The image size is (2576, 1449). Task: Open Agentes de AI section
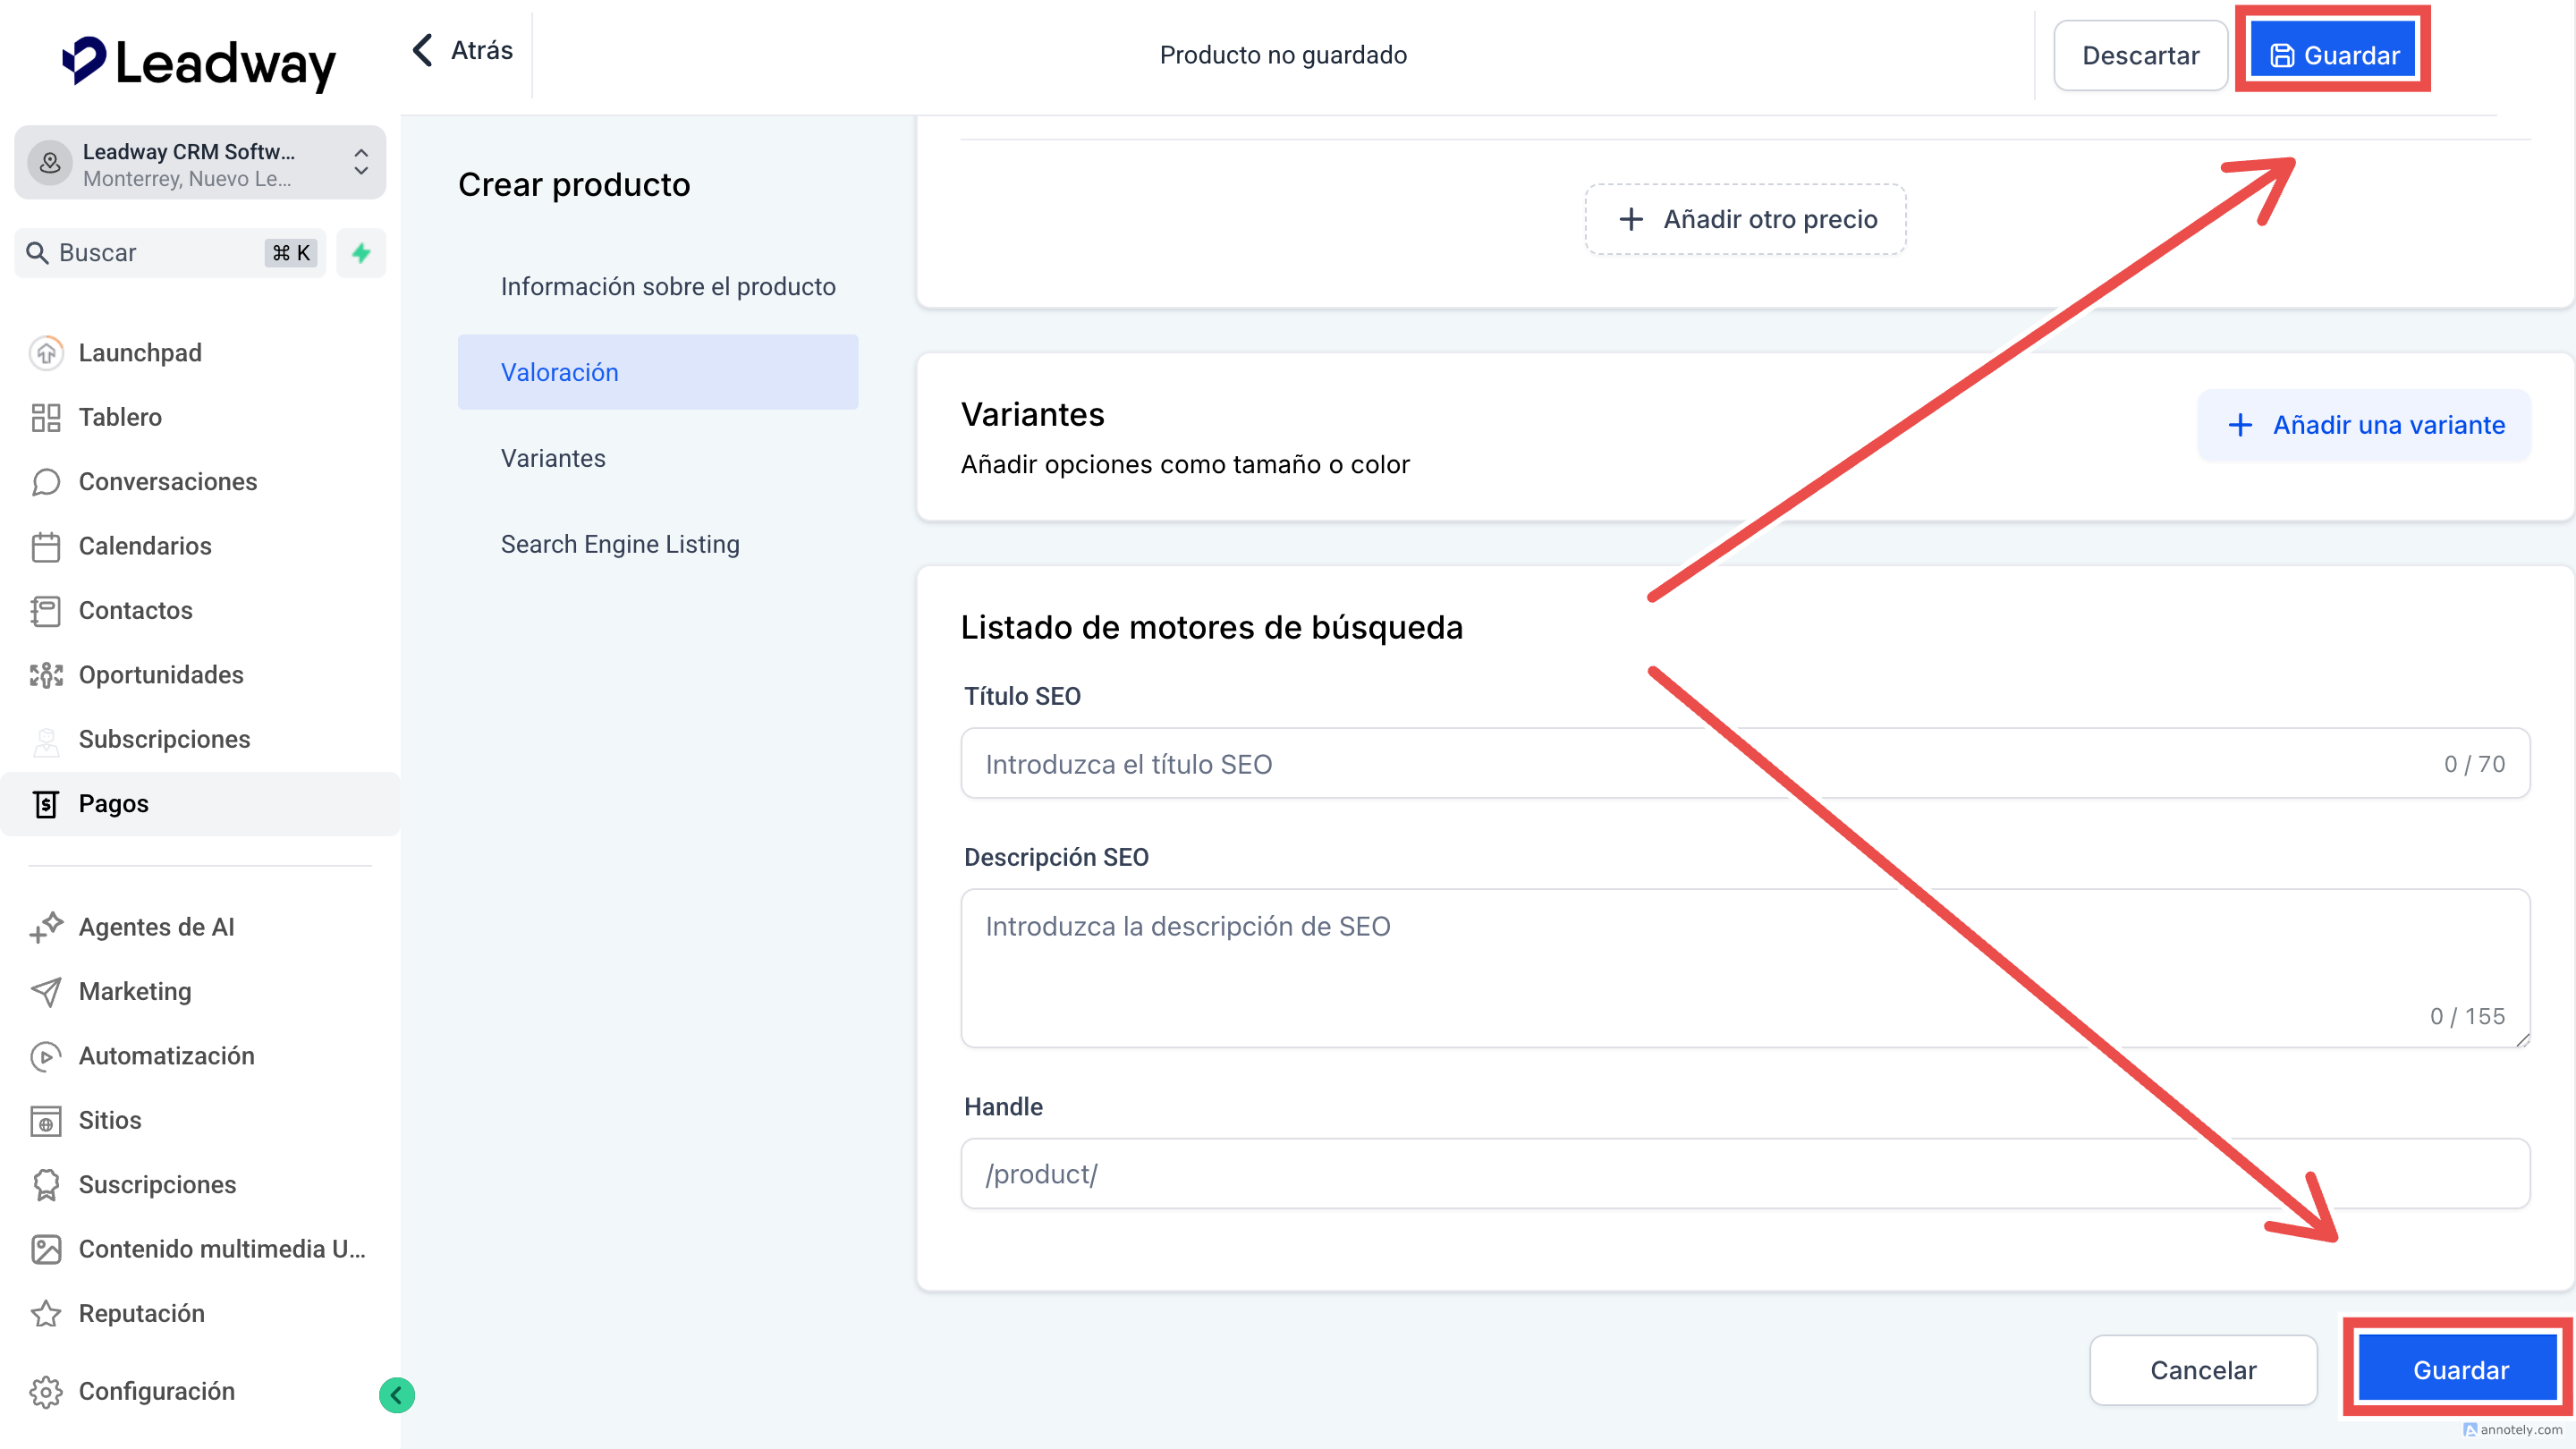[x=156, y=927]
